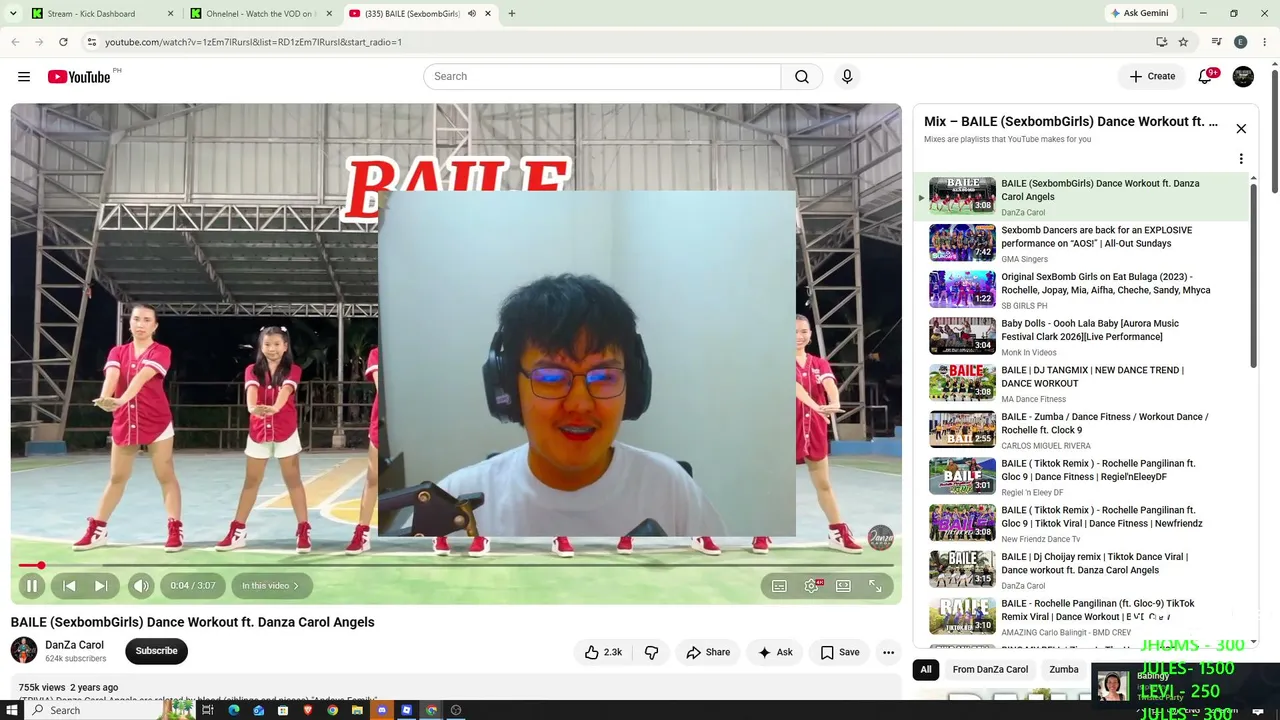Mute the YouTube tab audio icon

pos(472,14)
